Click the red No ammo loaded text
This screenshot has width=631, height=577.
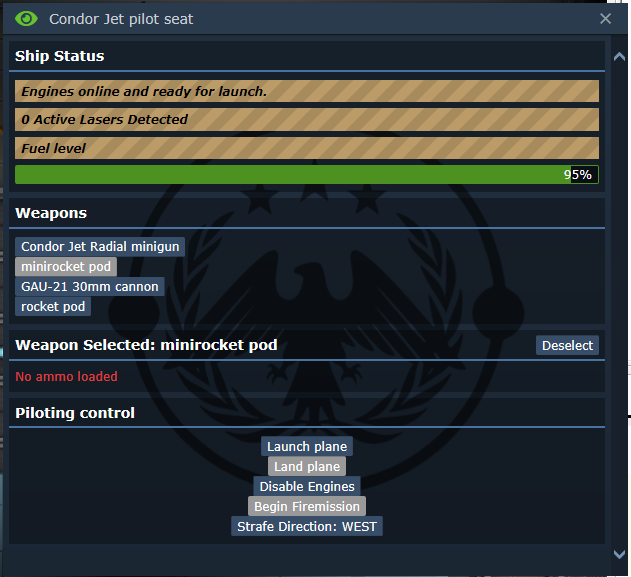[66, 377]
